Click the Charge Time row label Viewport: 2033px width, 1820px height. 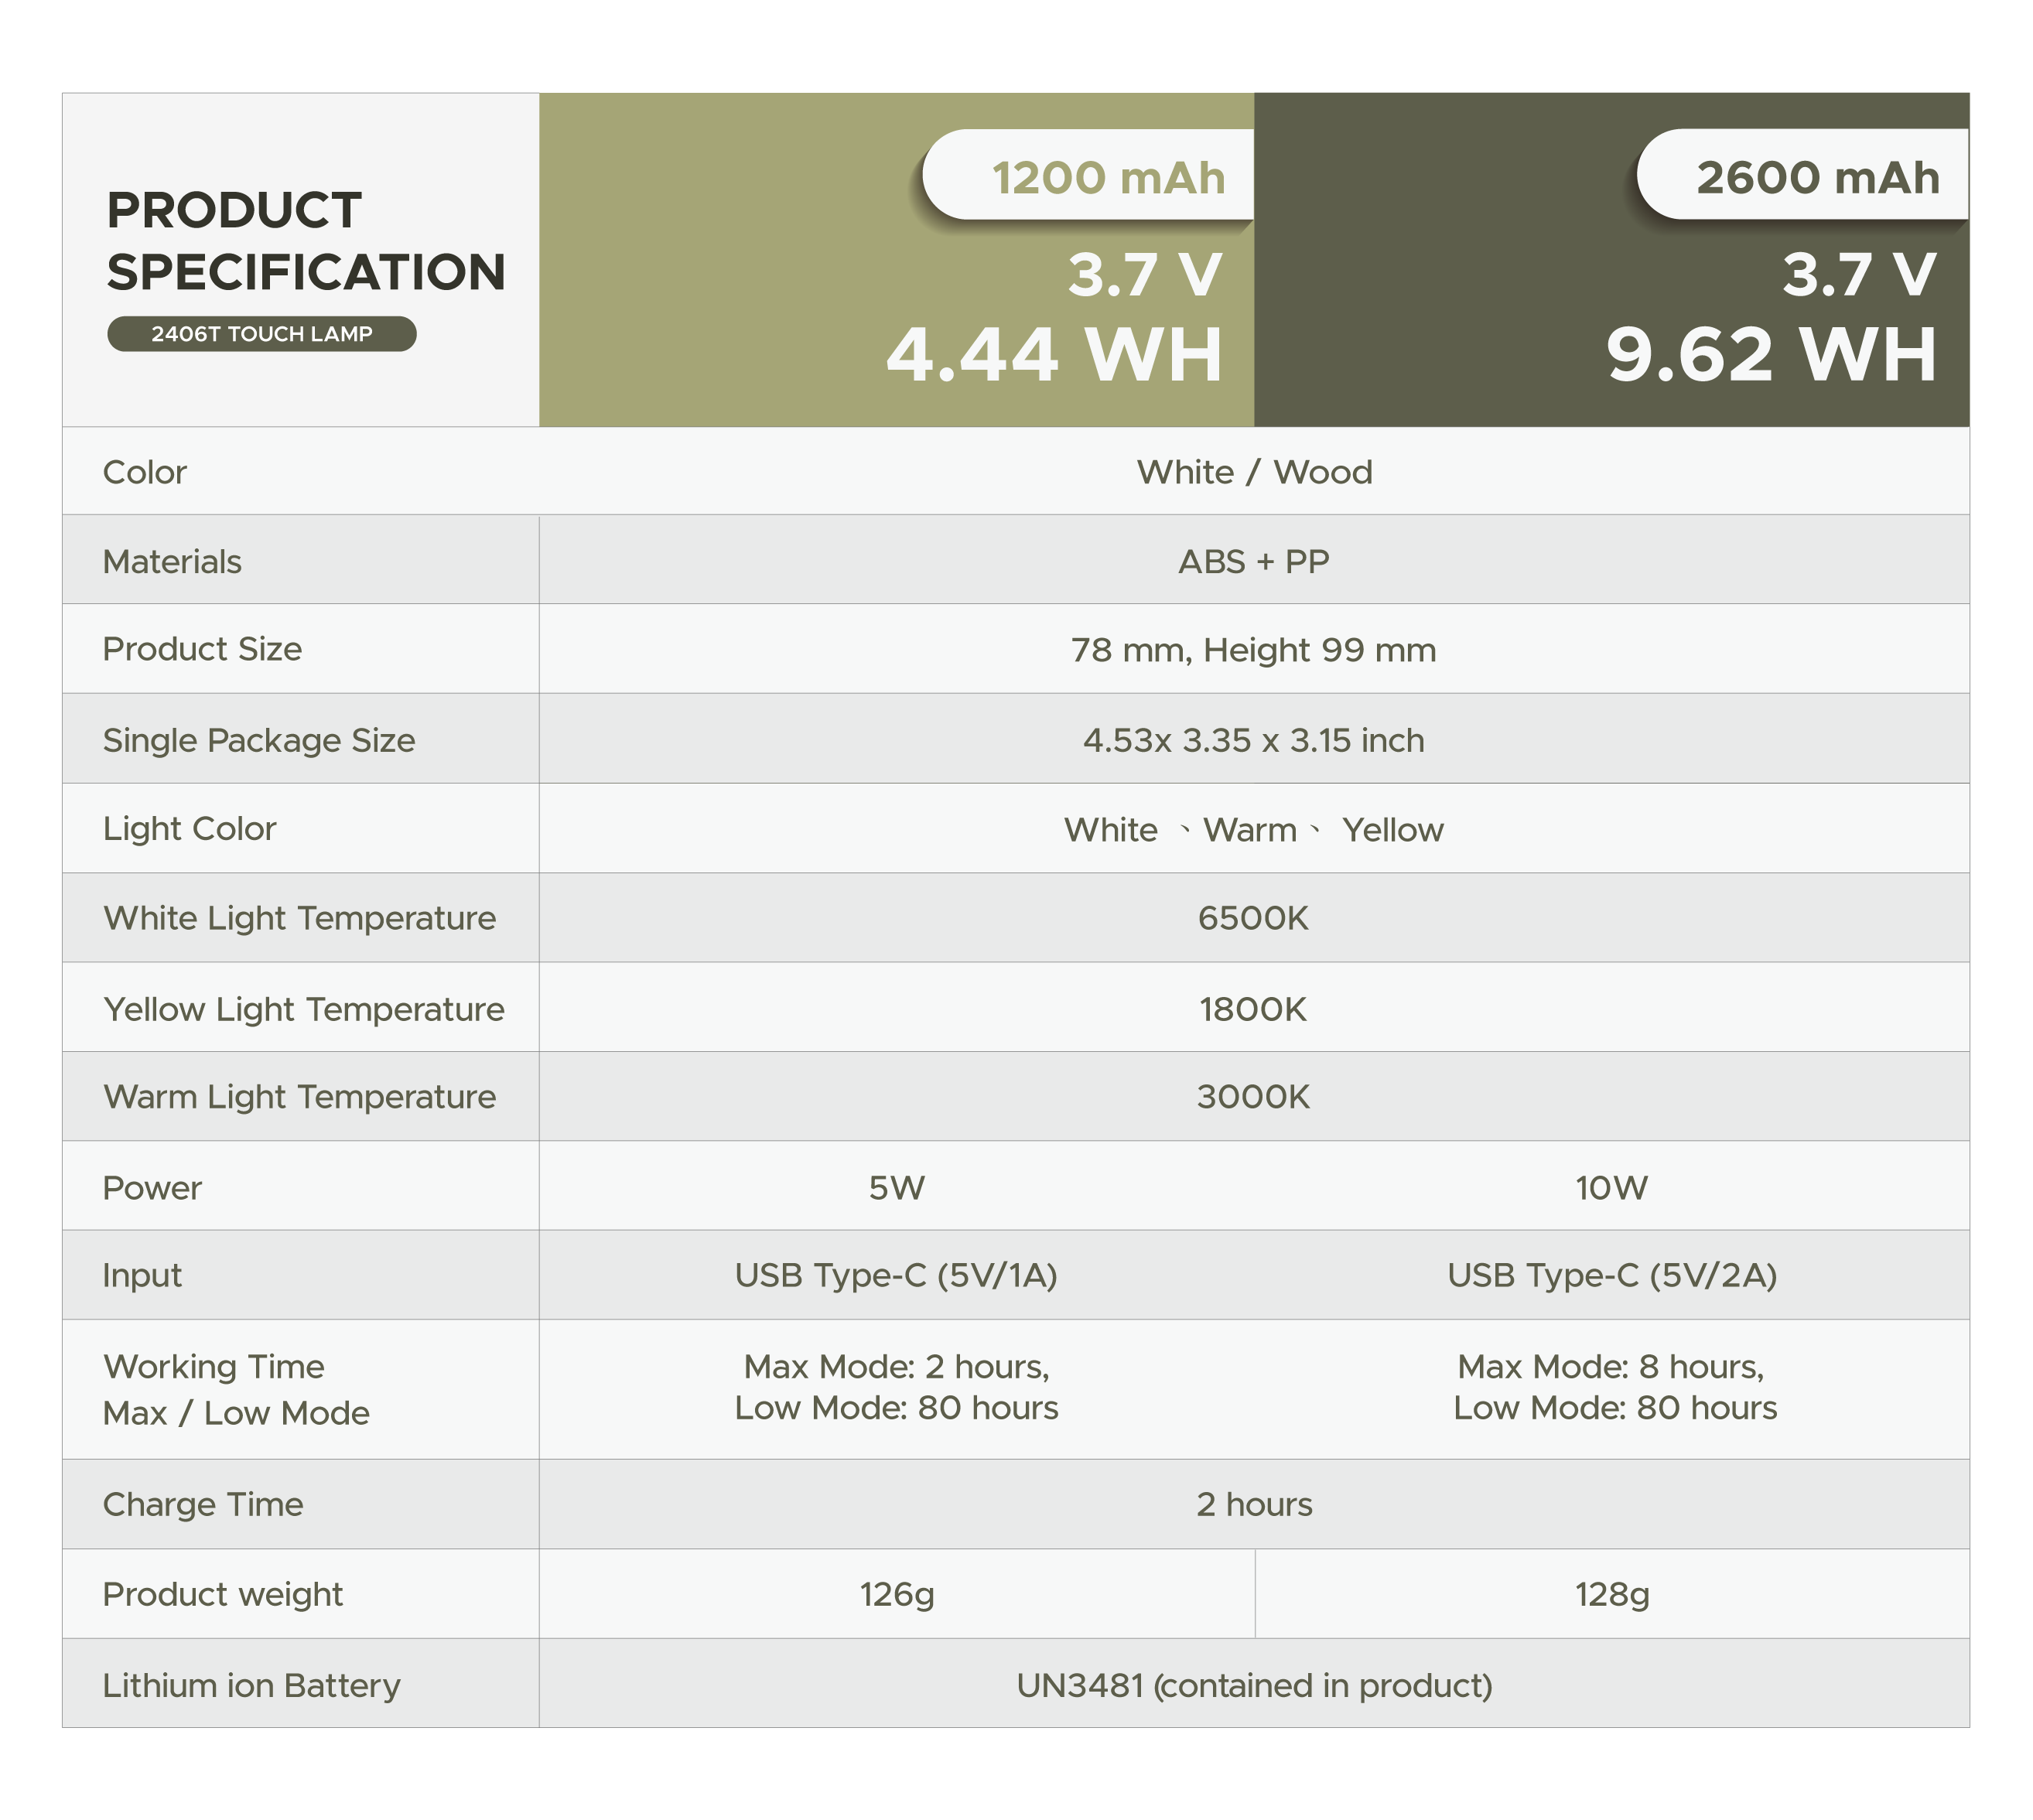tap(203, 1504)
